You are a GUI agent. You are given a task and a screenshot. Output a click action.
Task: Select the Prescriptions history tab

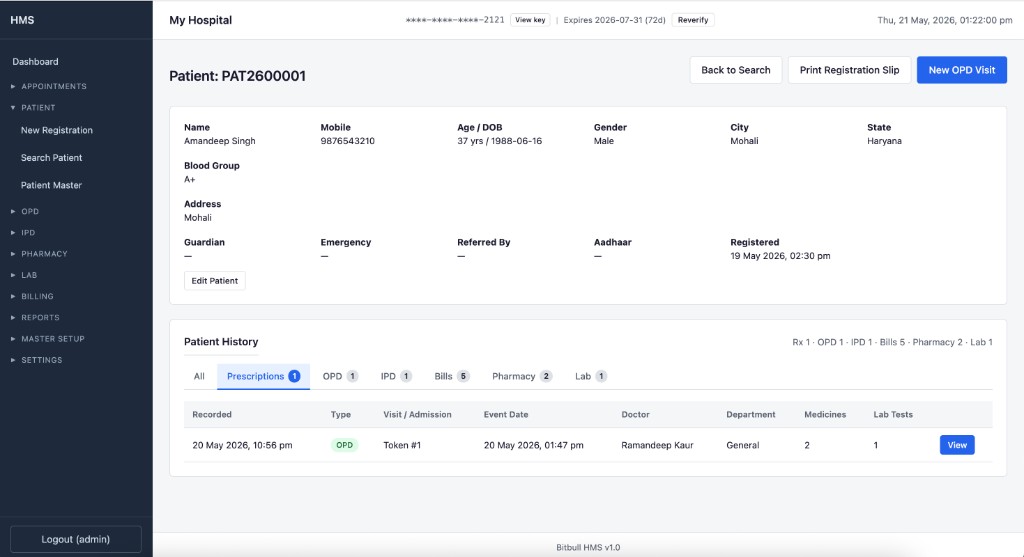point(263,376)
